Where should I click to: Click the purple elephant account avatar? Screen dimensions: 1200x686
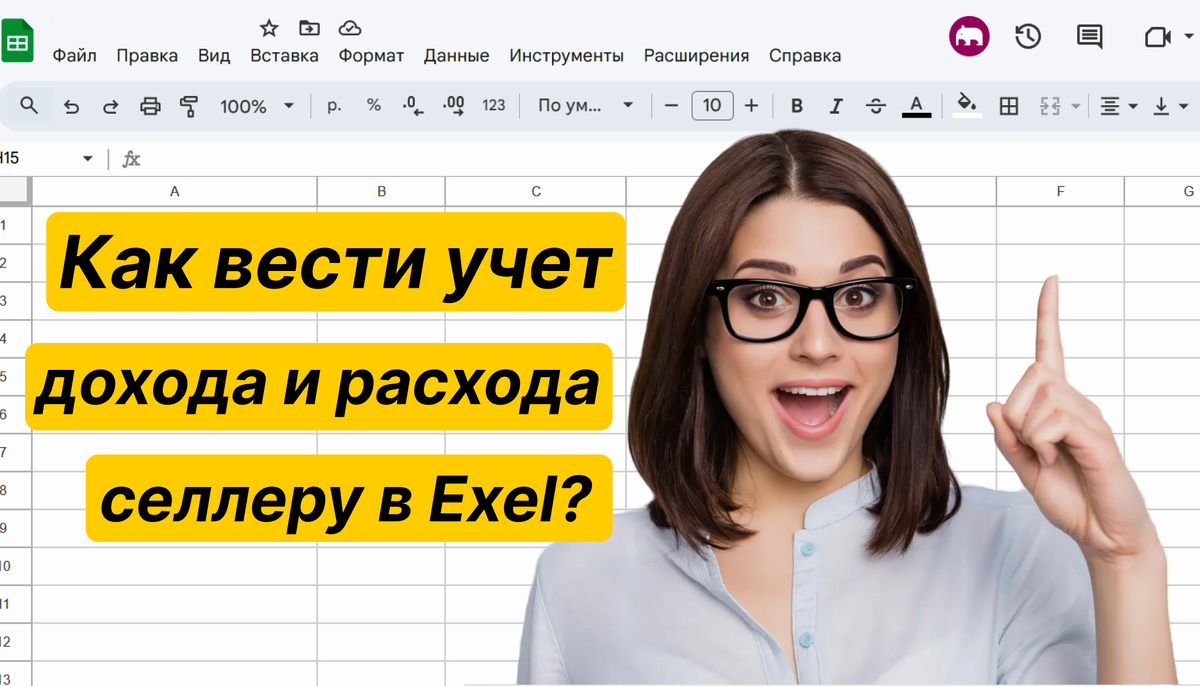click(969, 37)
